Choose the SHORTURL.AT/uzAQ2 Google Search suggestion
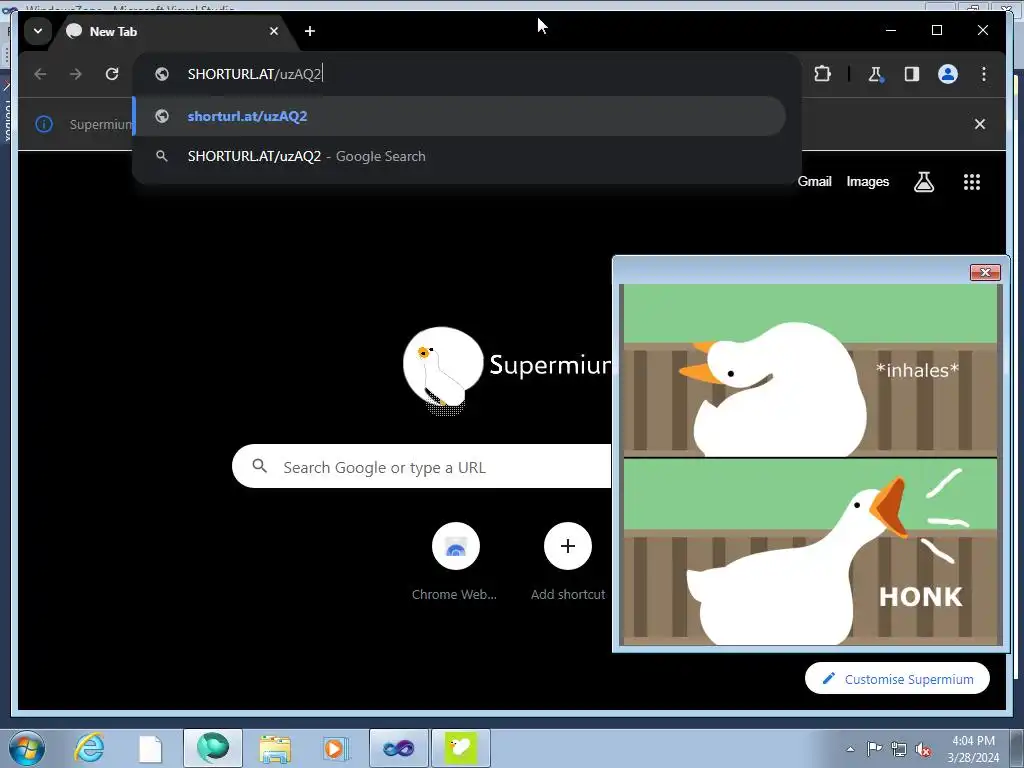The width and height of the screenshot is (1024, 768). tap(460, 156)
